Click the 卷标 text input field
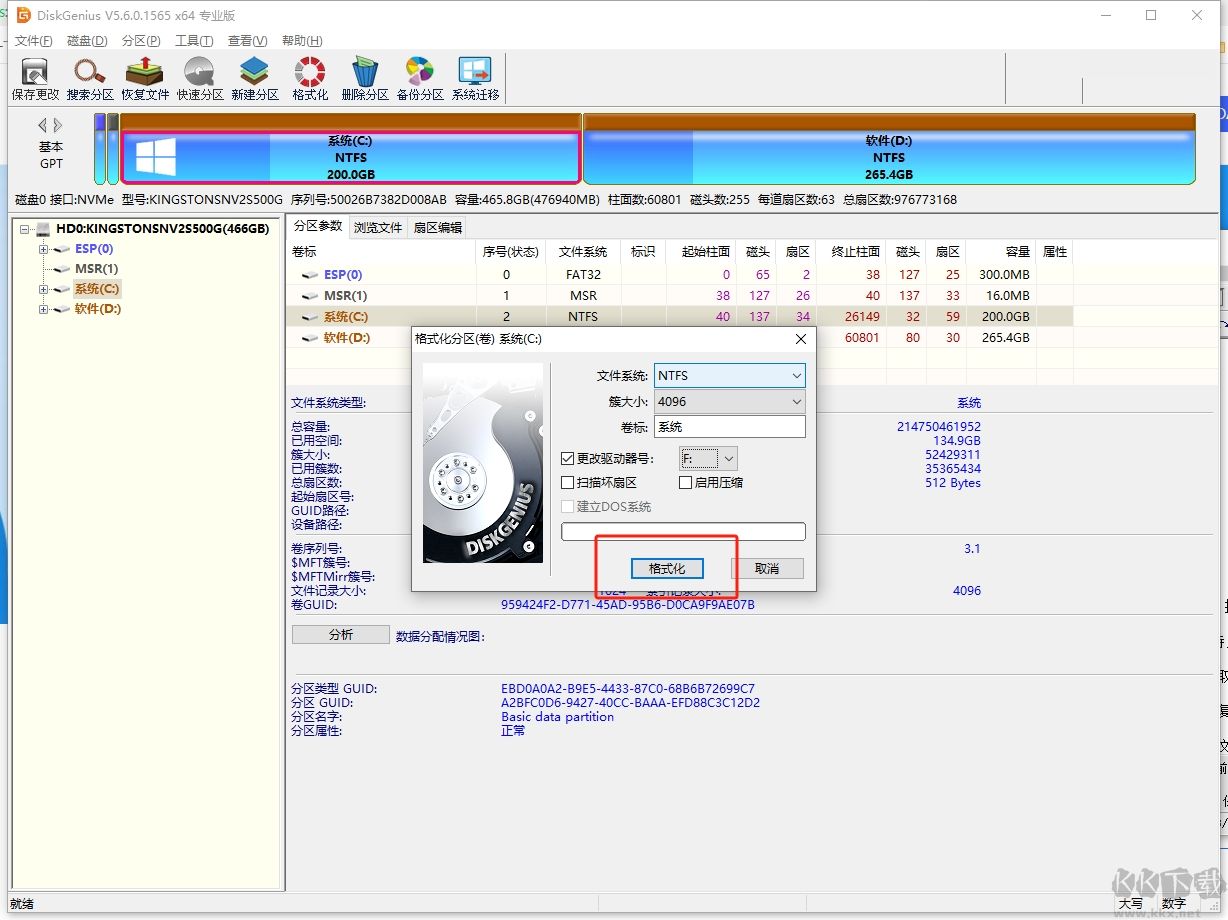This screenshot has width=1228, height=920. [729, 427]
